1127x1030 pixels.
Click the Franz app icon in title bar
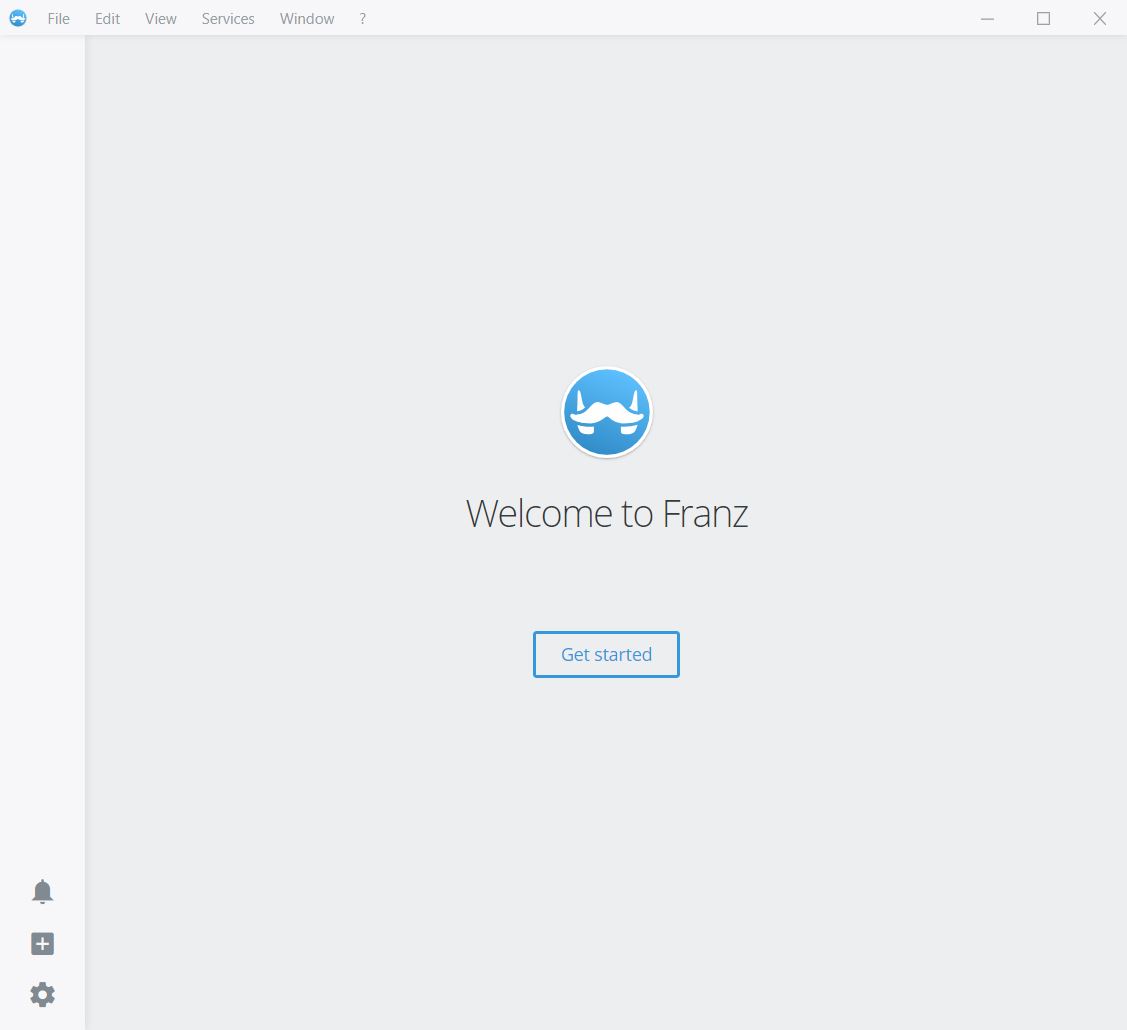click(x=18, y=18)
